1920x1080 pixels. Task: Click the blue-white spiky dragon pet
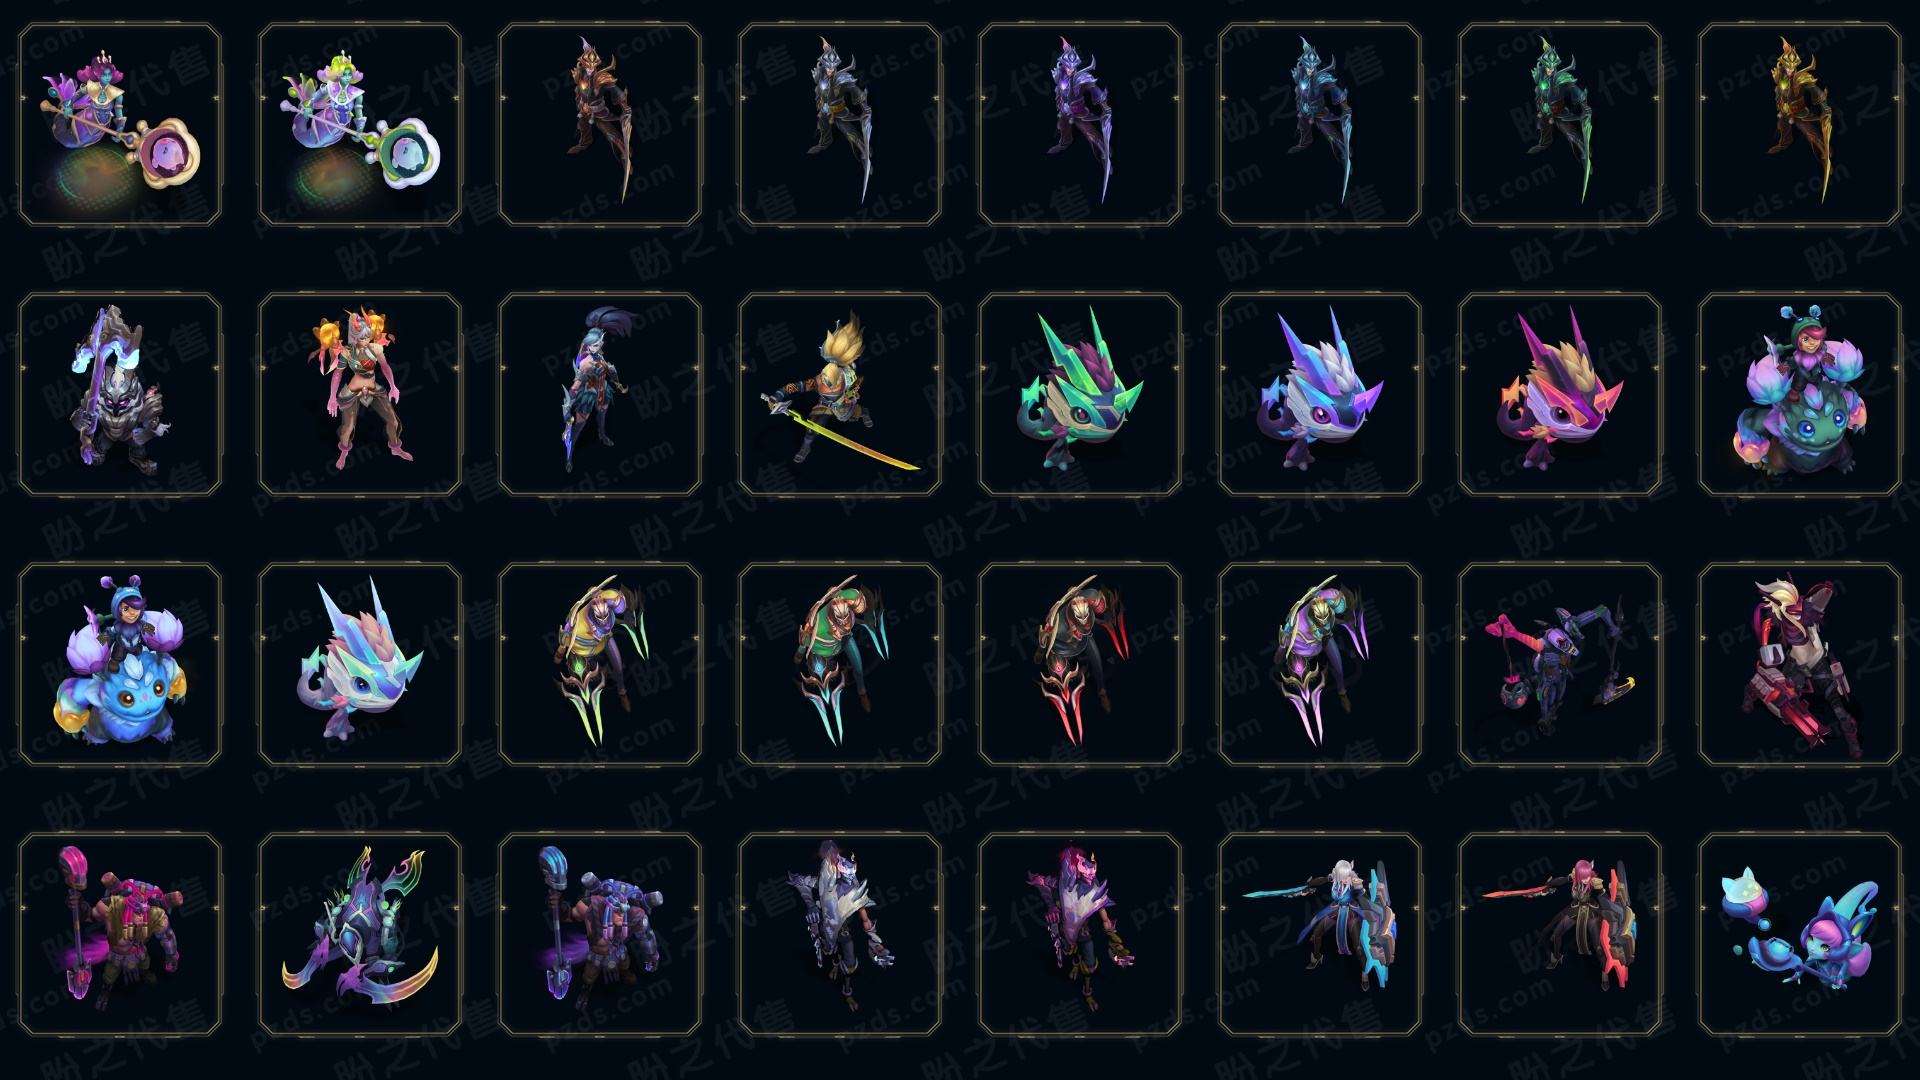[1320, 394]
